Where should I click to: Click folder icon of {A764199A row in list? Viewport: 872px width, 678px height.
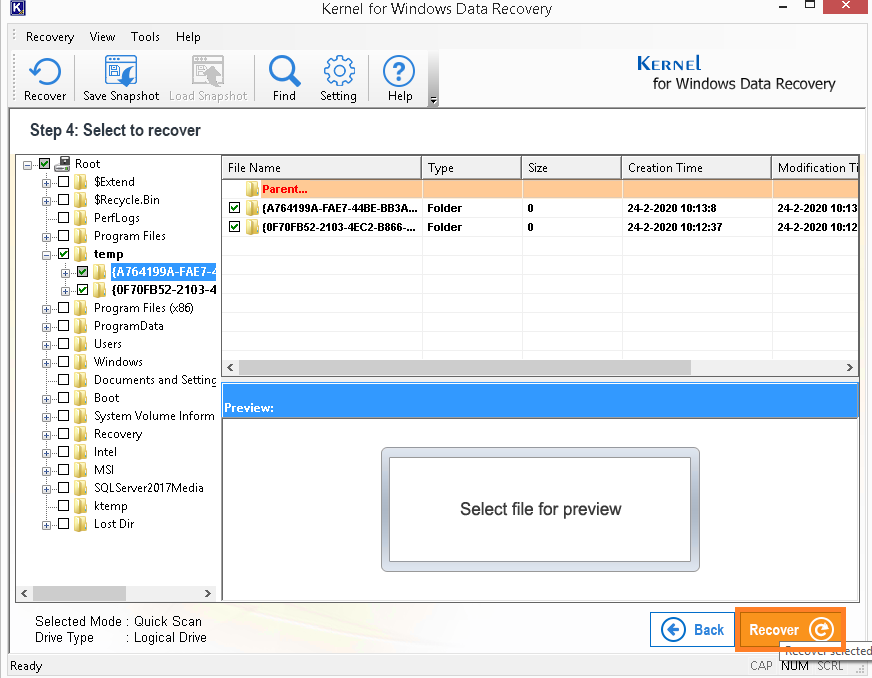pos(252,208)
